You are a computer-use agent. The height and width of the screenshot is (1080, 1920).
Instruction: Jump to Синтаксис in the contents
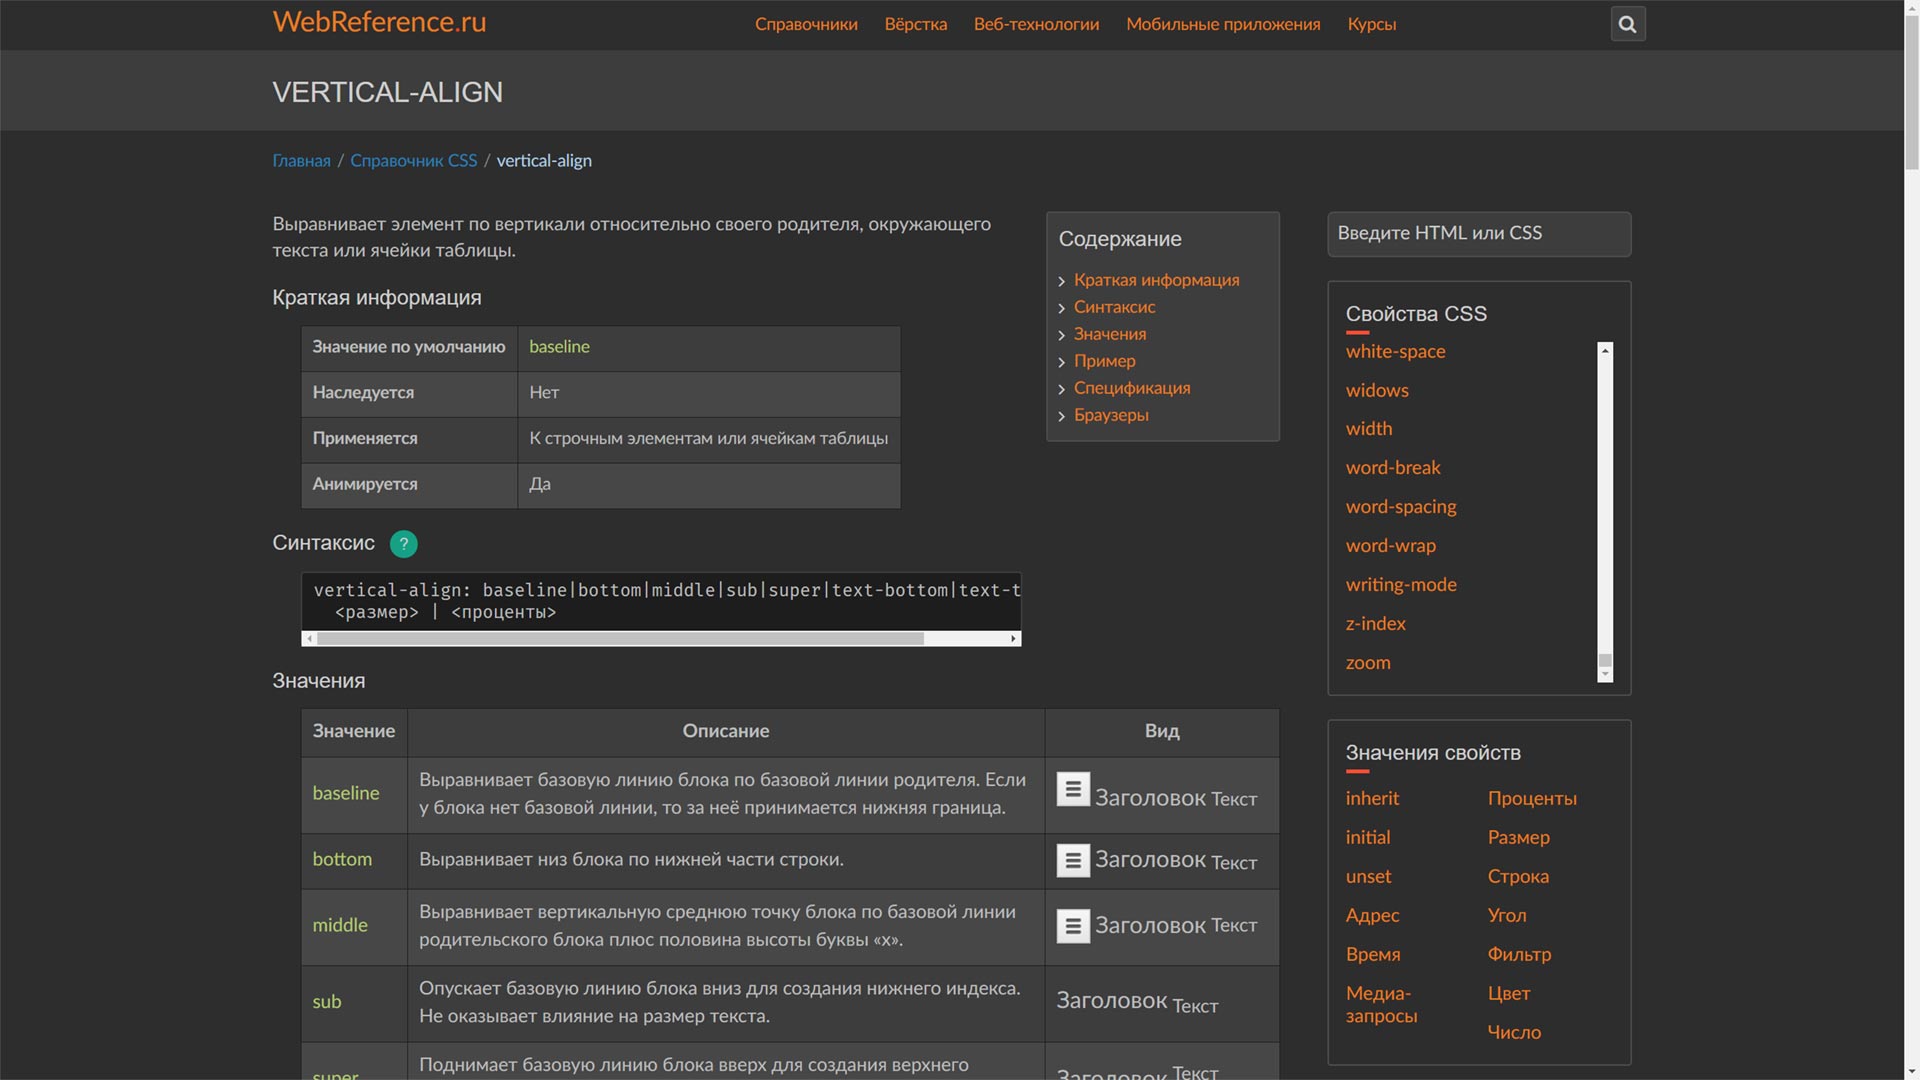click(x=1114, y=307)
